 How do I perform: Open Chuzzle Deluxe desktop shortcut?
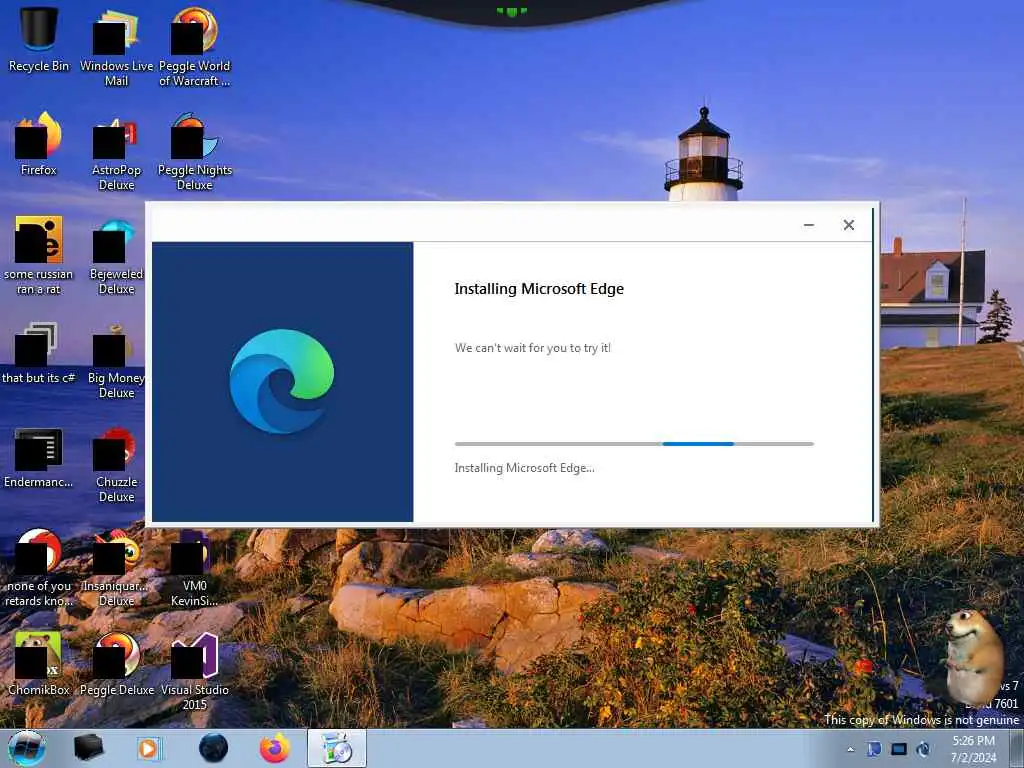[x=116, y=464]
